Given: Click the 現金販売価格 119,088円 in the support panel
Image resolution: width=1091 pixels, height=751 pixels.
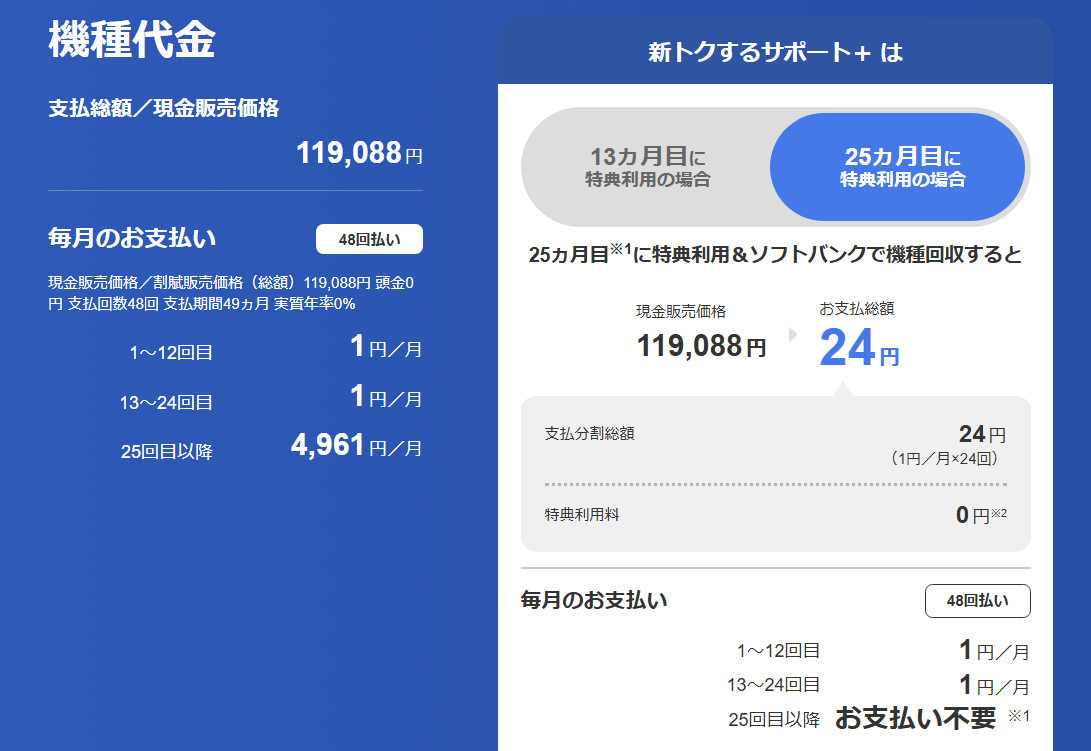Looking at the screenshot, I should [701, 346].
